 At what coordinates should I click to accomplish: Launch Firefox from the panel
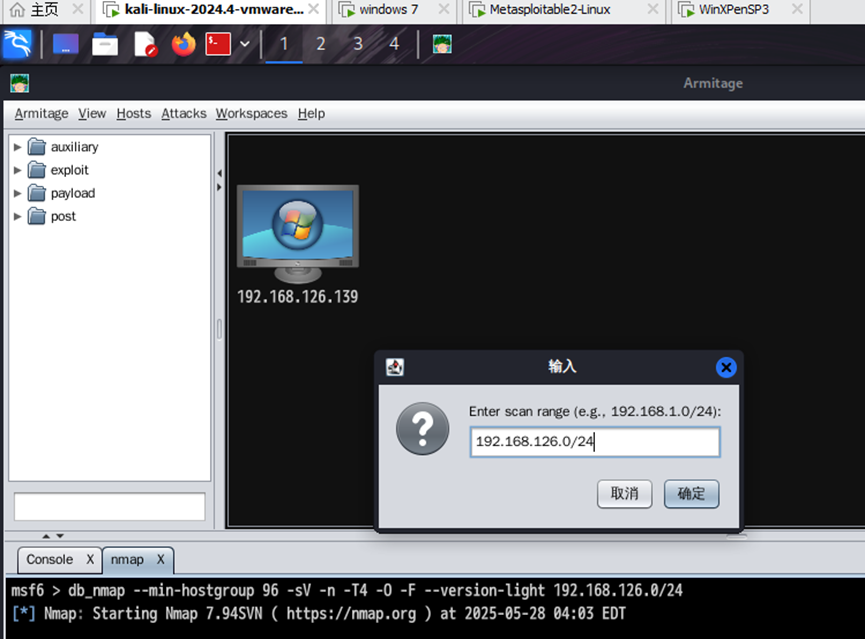[184, 44]
